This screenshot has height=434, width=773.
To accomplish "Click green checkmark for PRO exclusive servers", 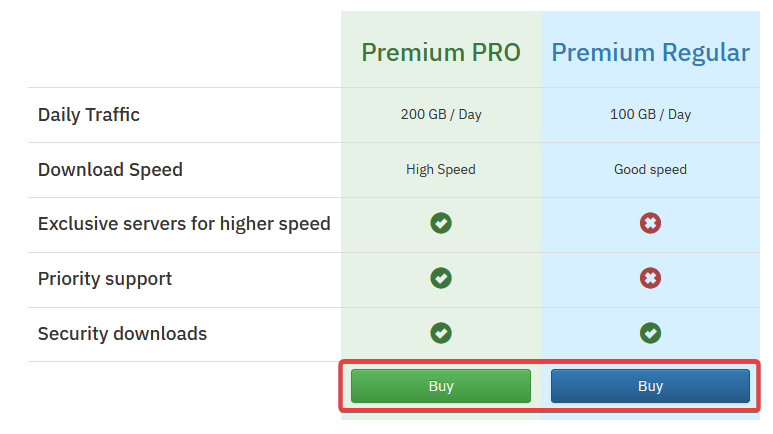I will [441, 223].
